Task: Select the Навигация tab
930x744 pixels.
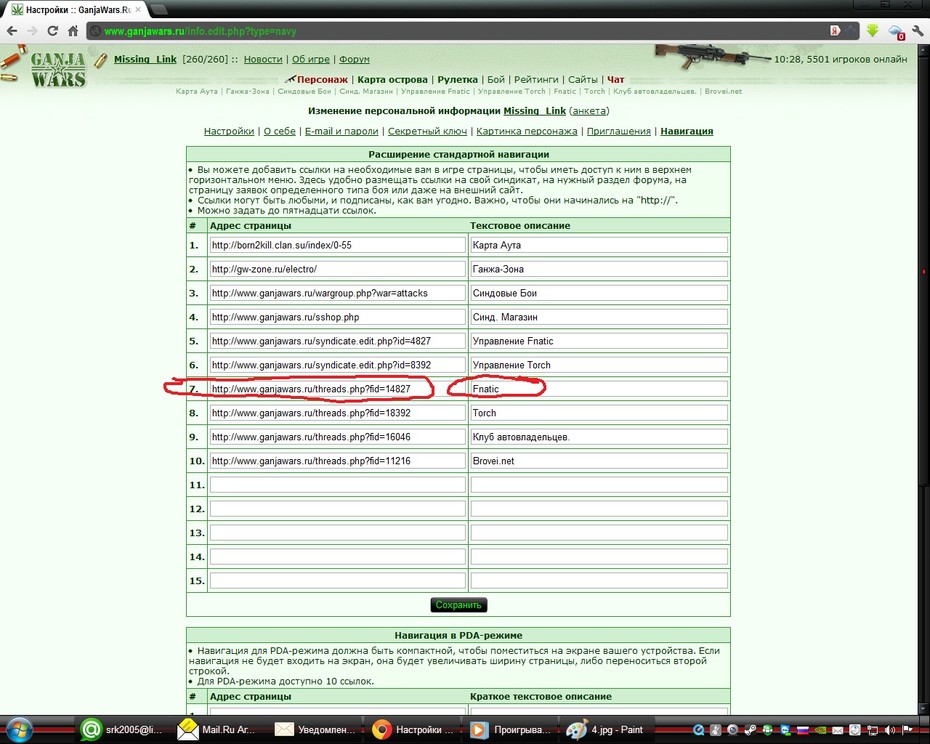Action: coord(687,131)
